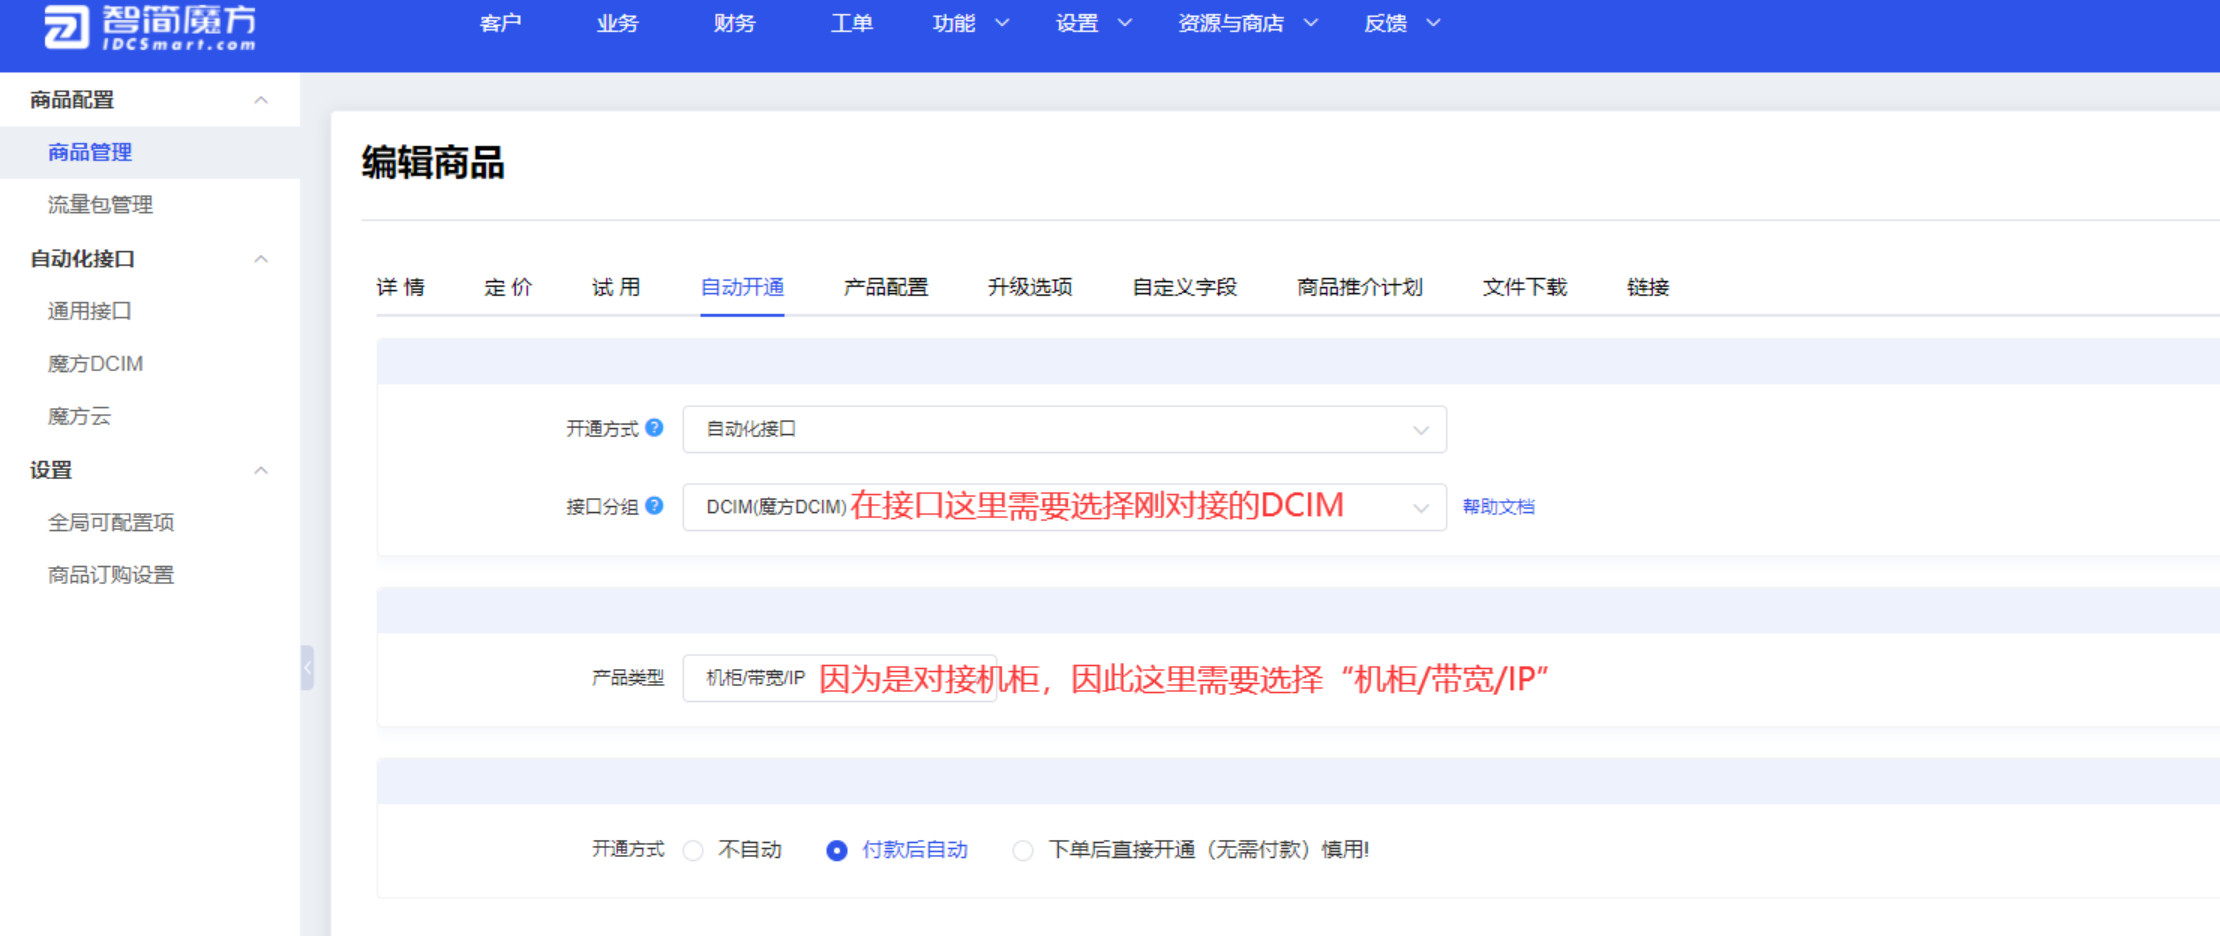
Task: Collapse the 自动化接口 sidebar section
Action: (150, 259)
